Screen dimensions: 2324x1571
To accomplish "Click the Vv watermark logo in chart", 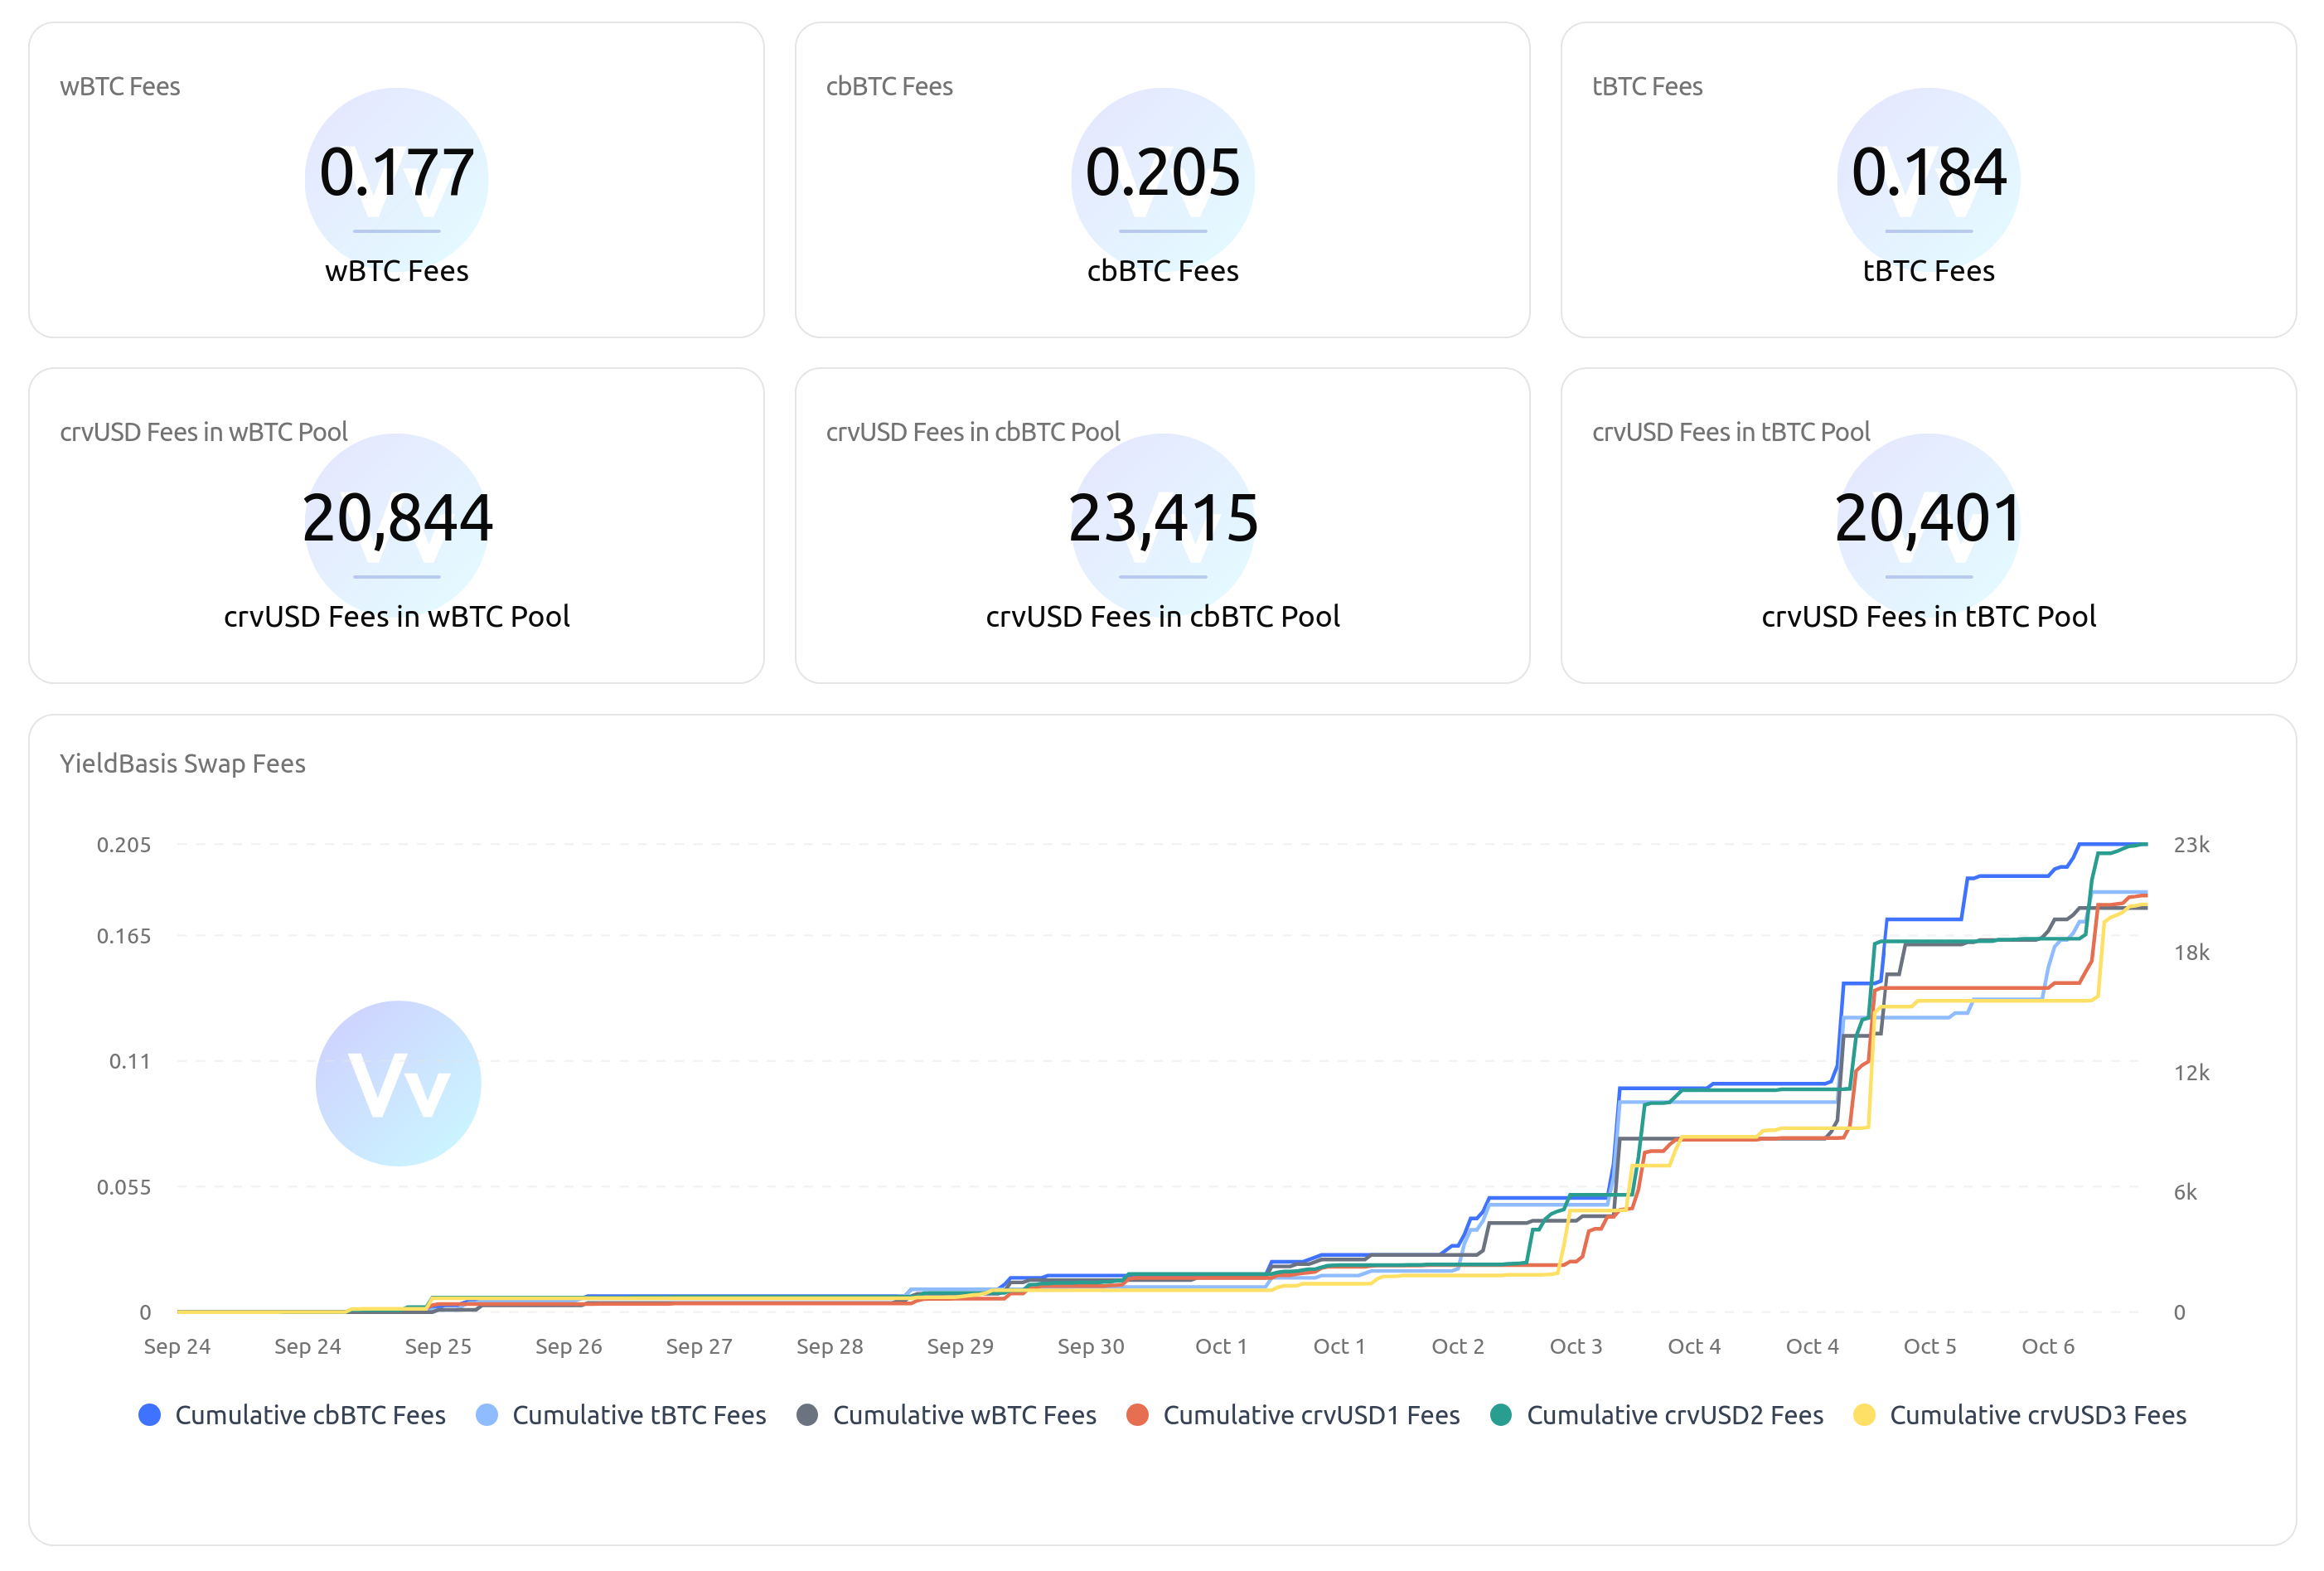I will pyautogui.click(x=398, y=1083).
